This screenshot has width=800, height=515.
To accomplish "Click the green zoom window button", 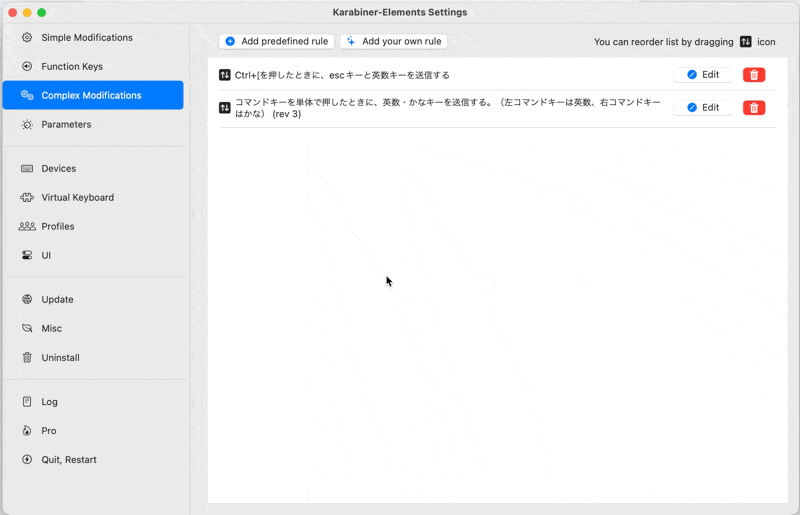I will point(42,12).
